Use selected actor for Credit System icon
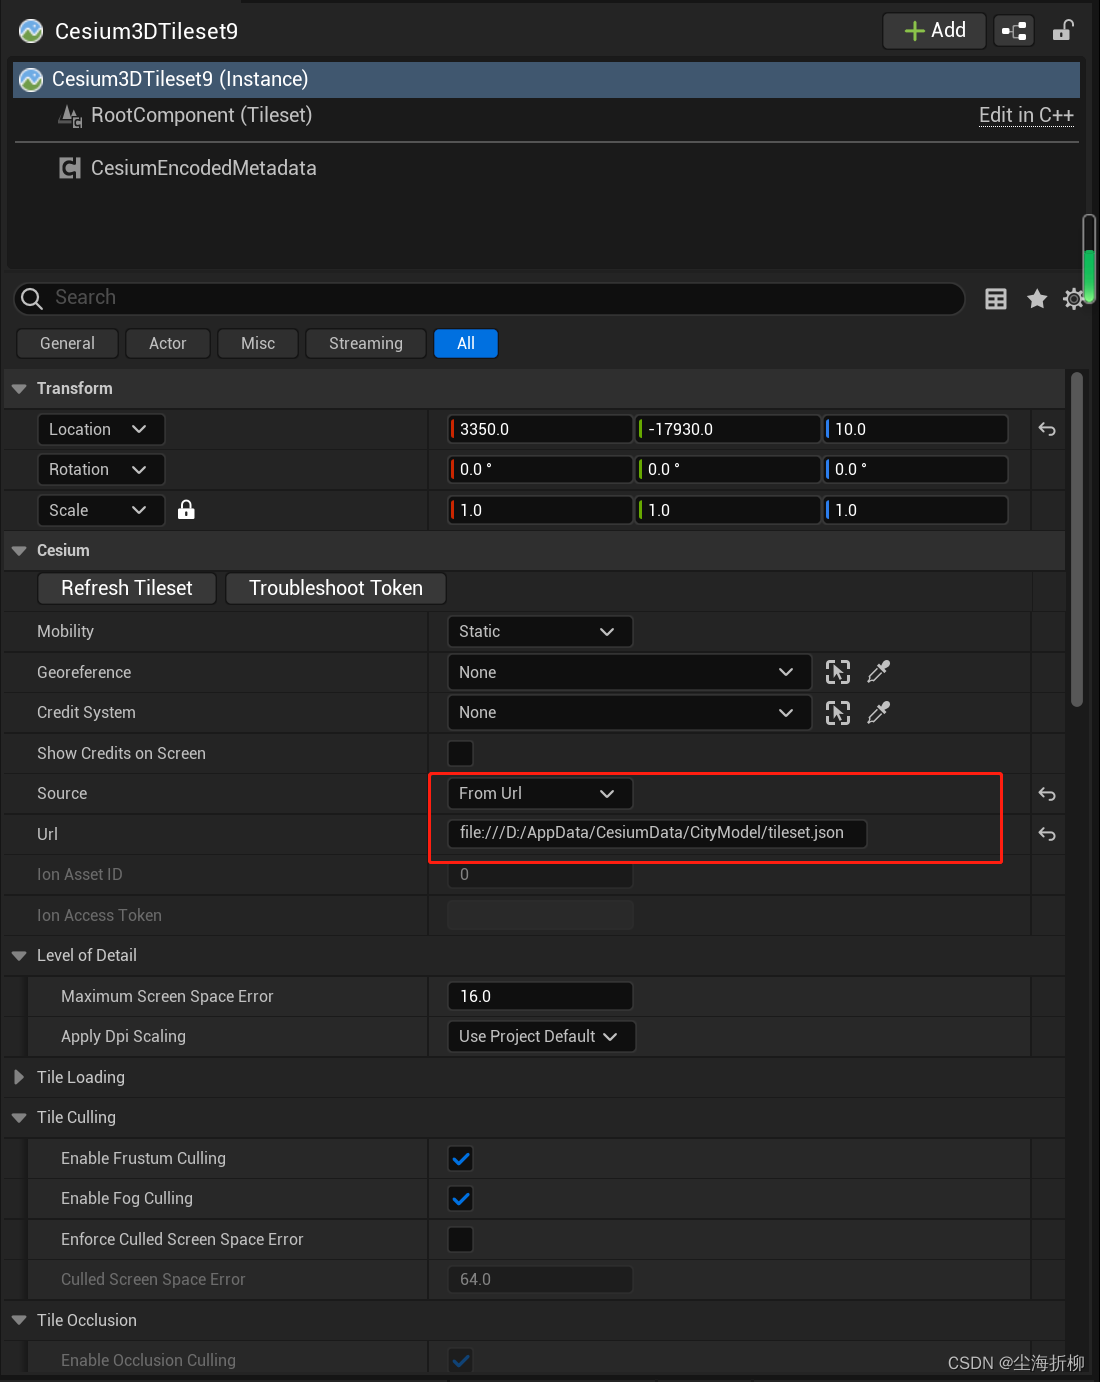The width and height of the screenshot is (1100, 1382). [838, 713]
